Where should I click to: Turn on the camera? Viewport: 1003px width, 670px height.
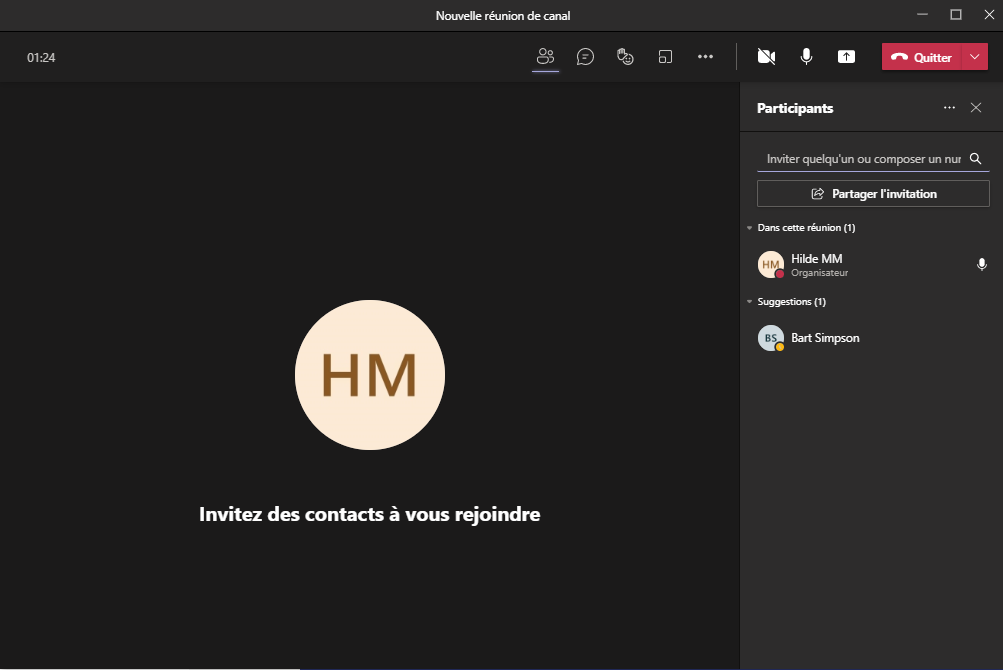pos(766,57)
